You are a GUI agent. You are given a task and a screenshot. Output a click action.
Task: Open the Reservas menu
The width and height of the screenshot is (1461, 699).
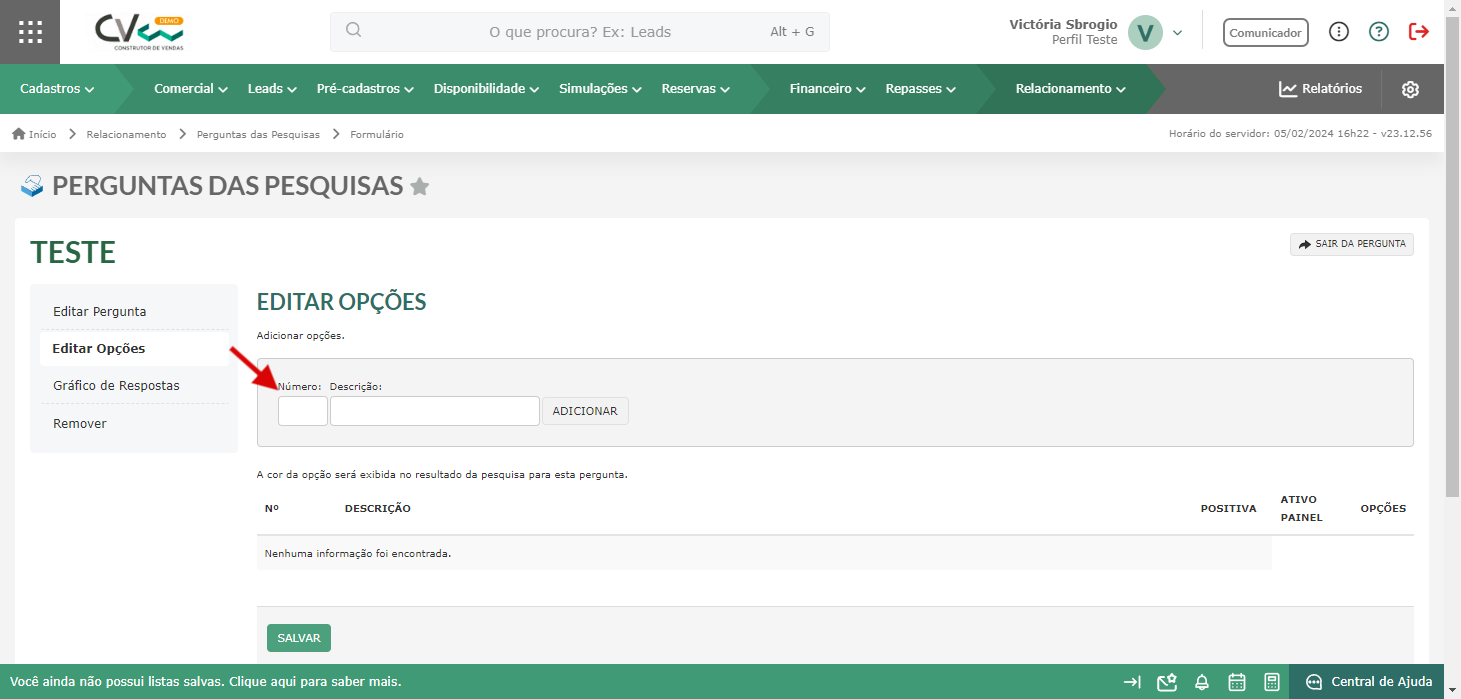(695, 89)
